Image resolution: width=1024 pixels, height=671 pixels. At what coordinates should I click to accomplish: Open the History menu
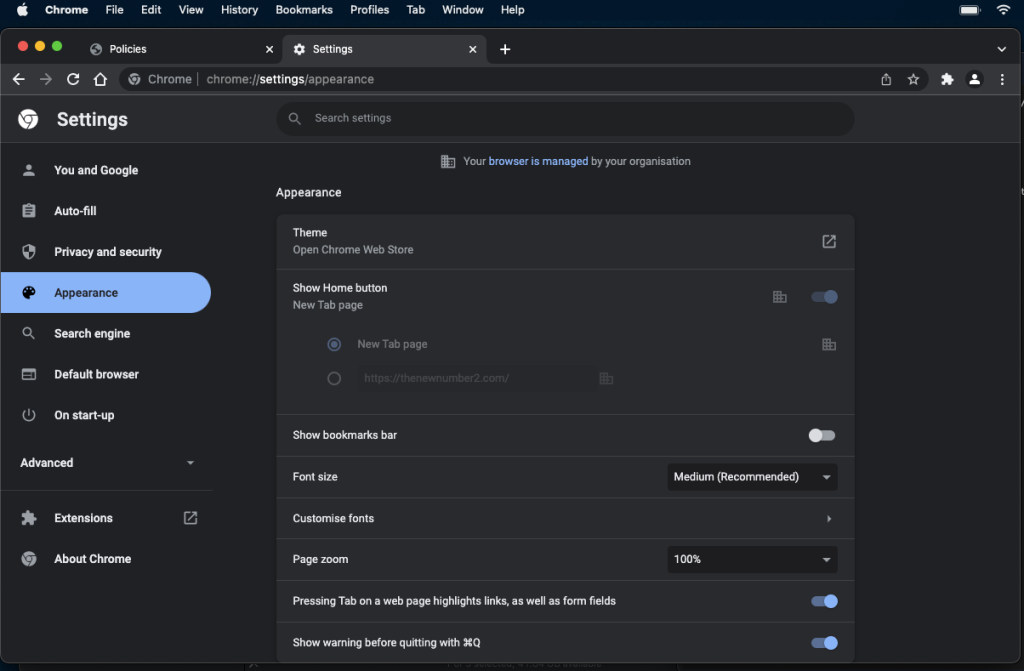point(239,10)
